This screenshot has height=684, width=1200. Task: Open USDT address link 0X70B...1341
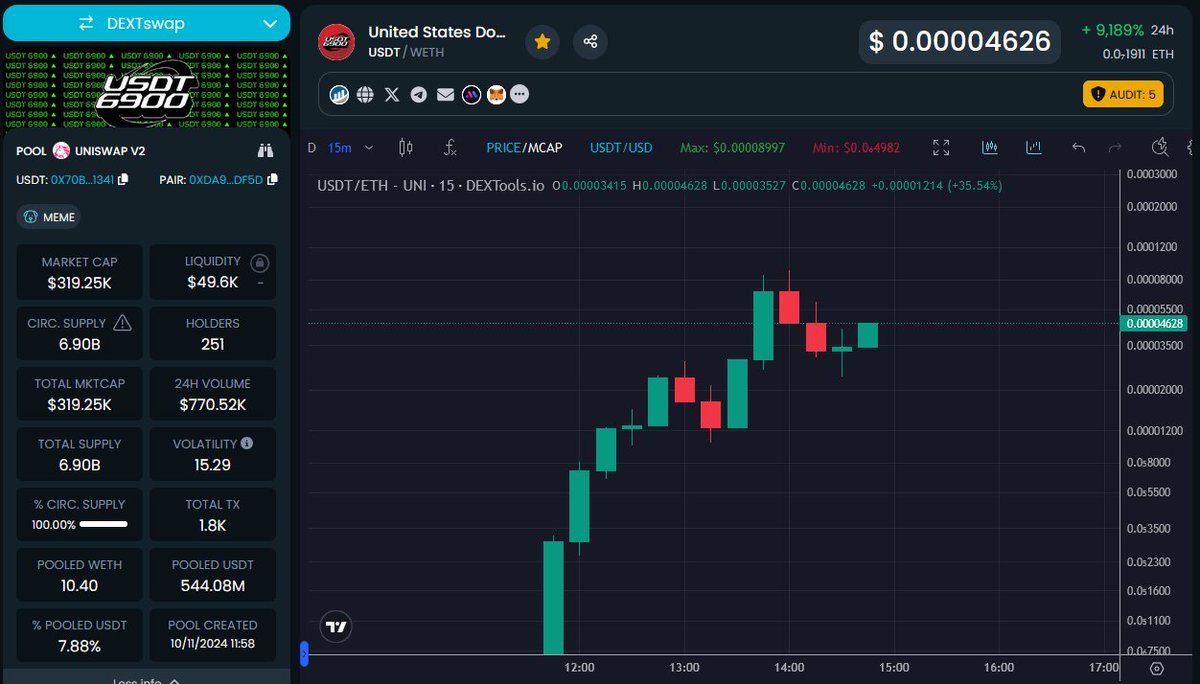(82, 180)
